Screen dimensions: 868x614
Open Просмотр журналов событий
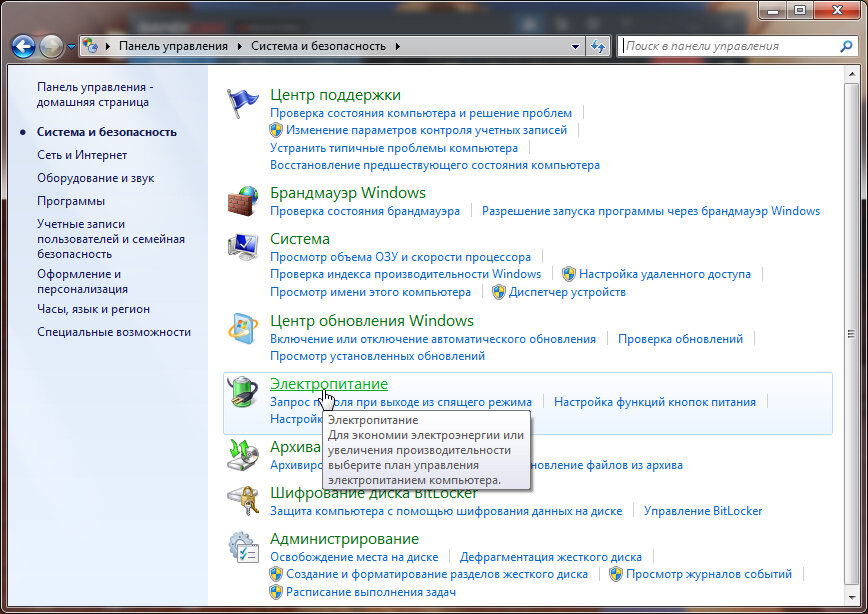[709, 574]
